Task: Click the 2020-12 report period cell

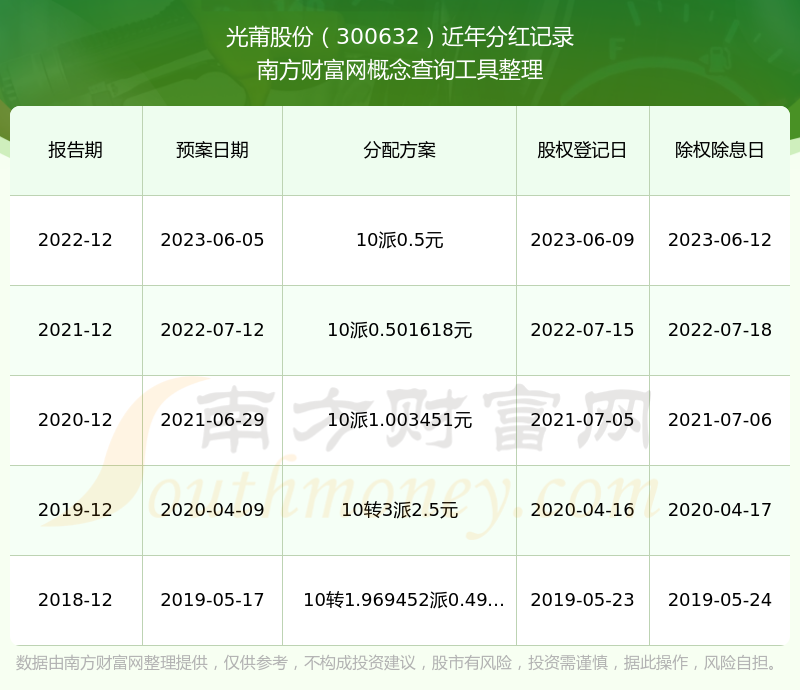Action: [x=76, y=420]
